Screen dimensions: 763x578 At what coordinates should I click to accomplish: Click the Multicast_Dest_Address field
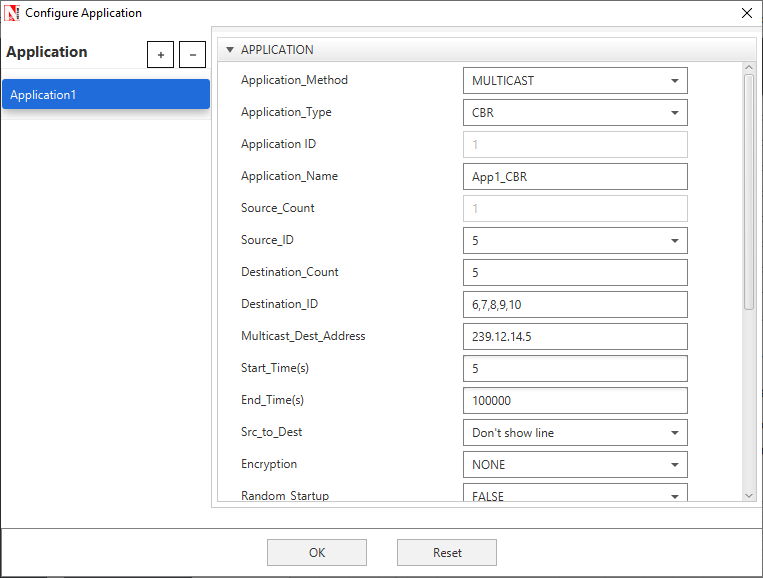tap(575, 337)
